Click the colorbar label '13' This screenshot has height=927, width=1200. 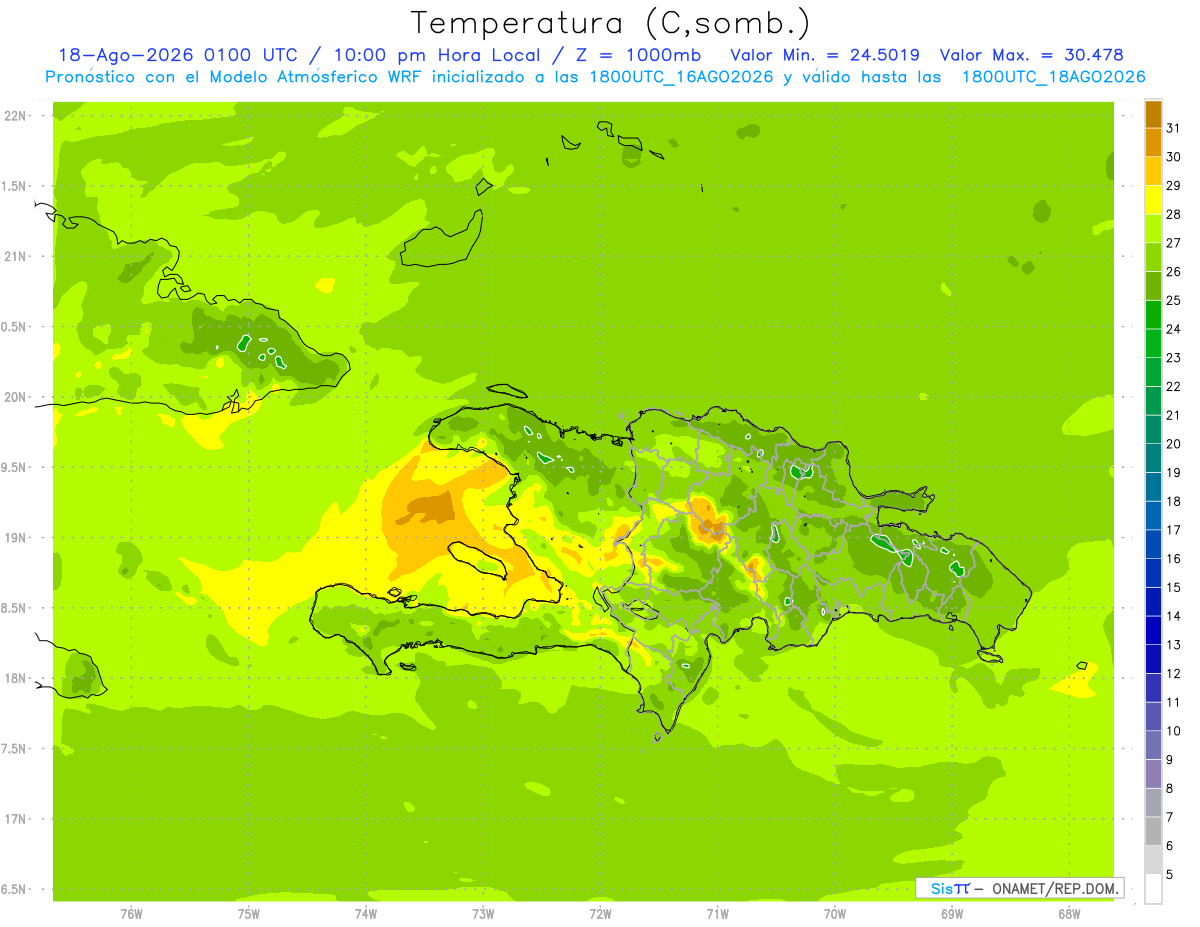point(1174,645)
